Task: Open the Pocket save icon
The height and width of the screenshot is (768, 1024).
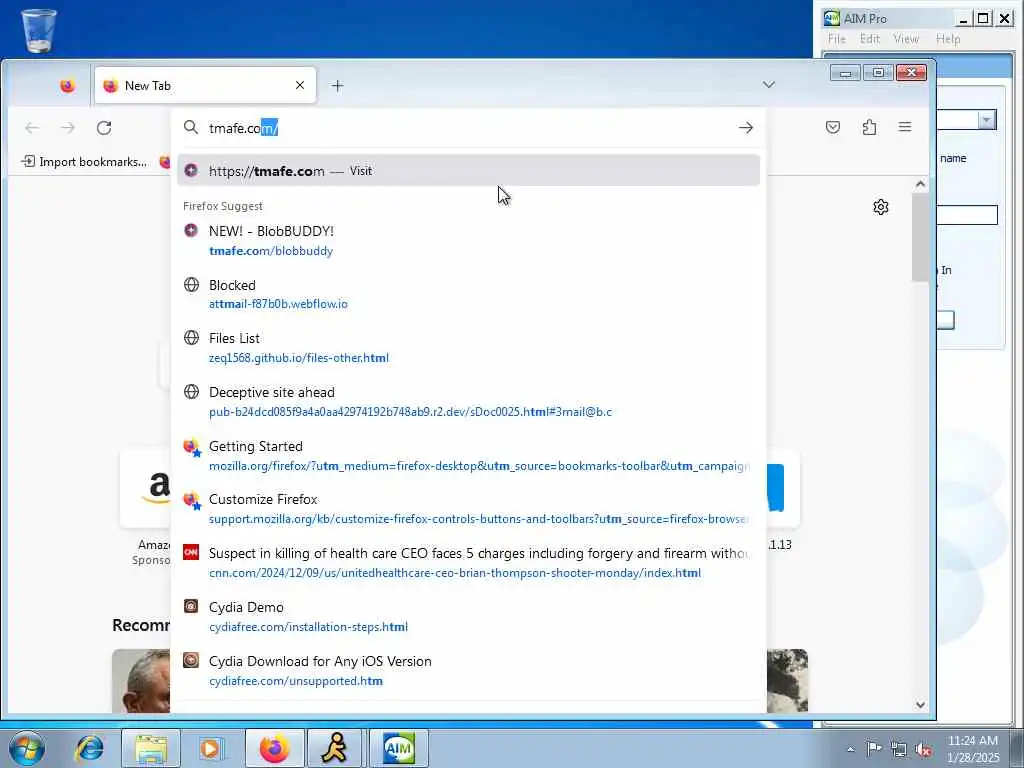Action: pos(833,127)
